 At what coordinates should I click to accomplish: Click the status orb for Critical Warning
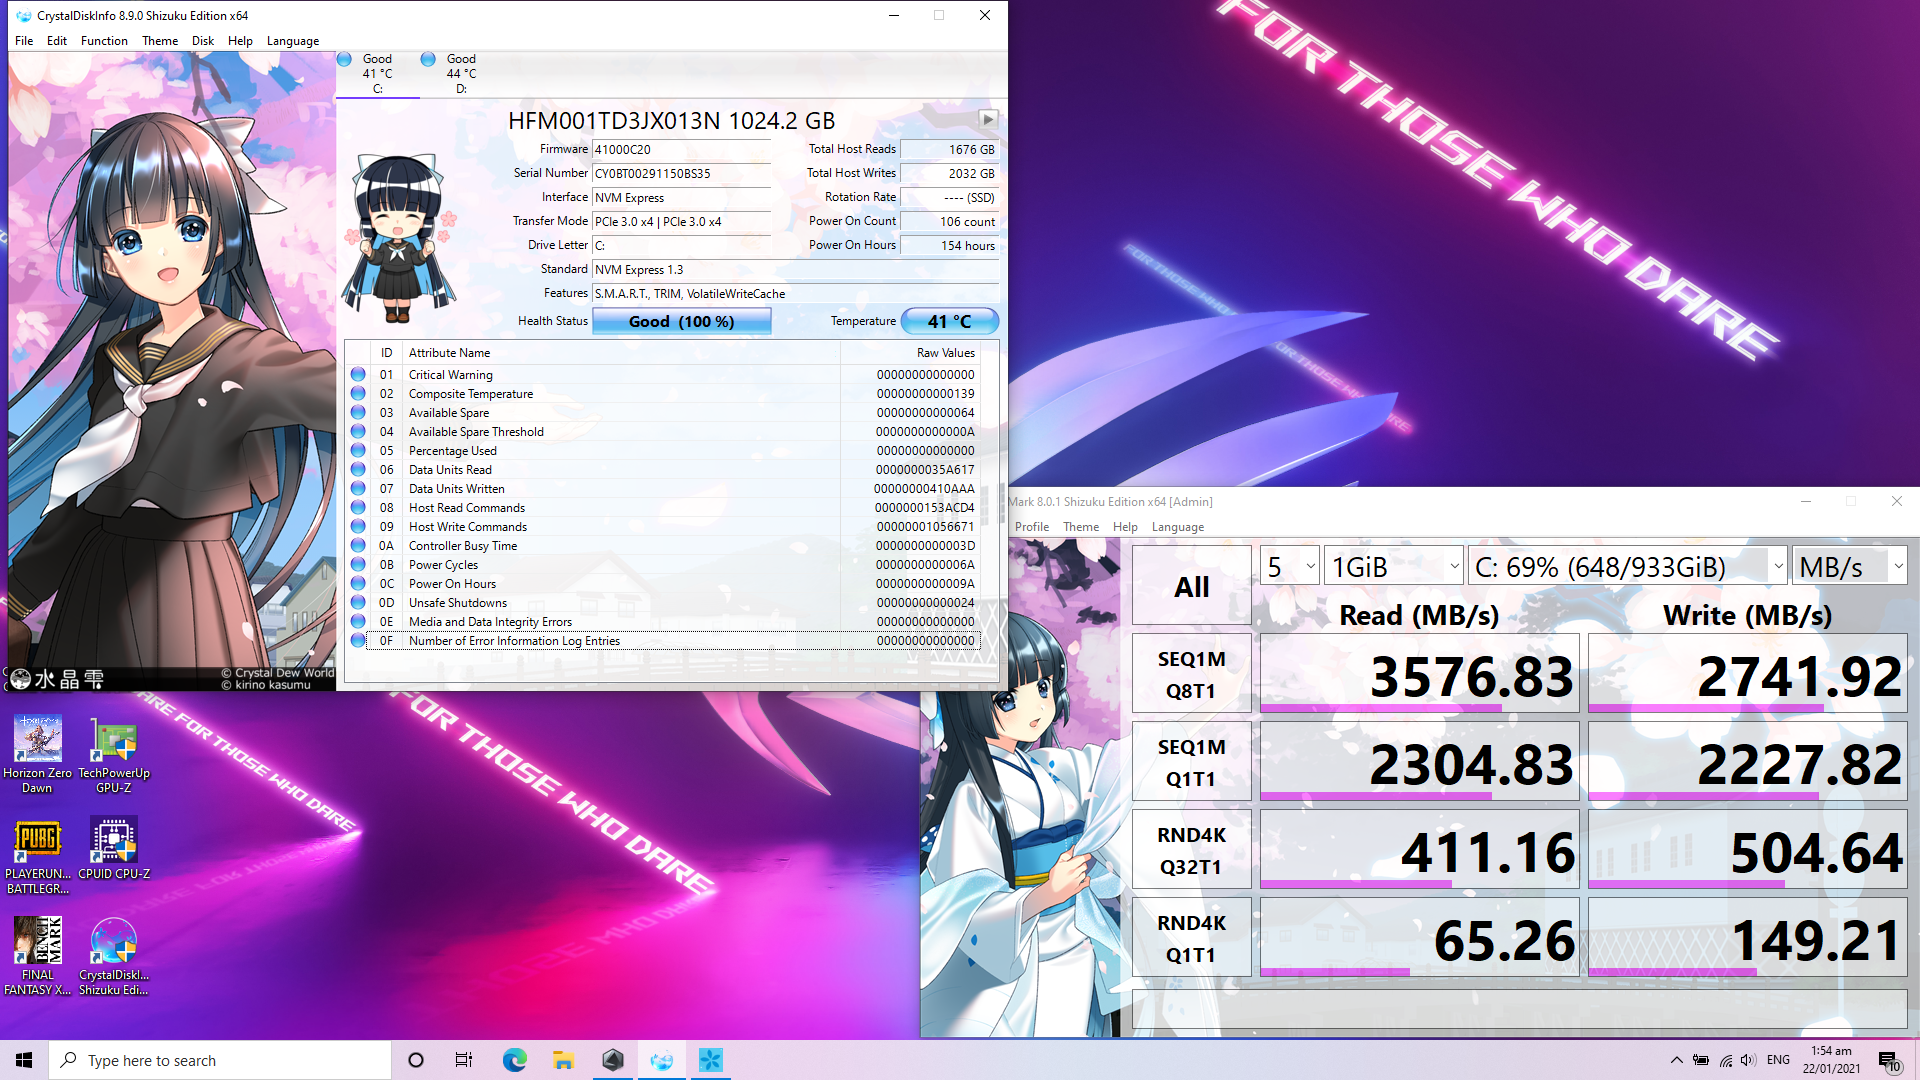[358, 374]
